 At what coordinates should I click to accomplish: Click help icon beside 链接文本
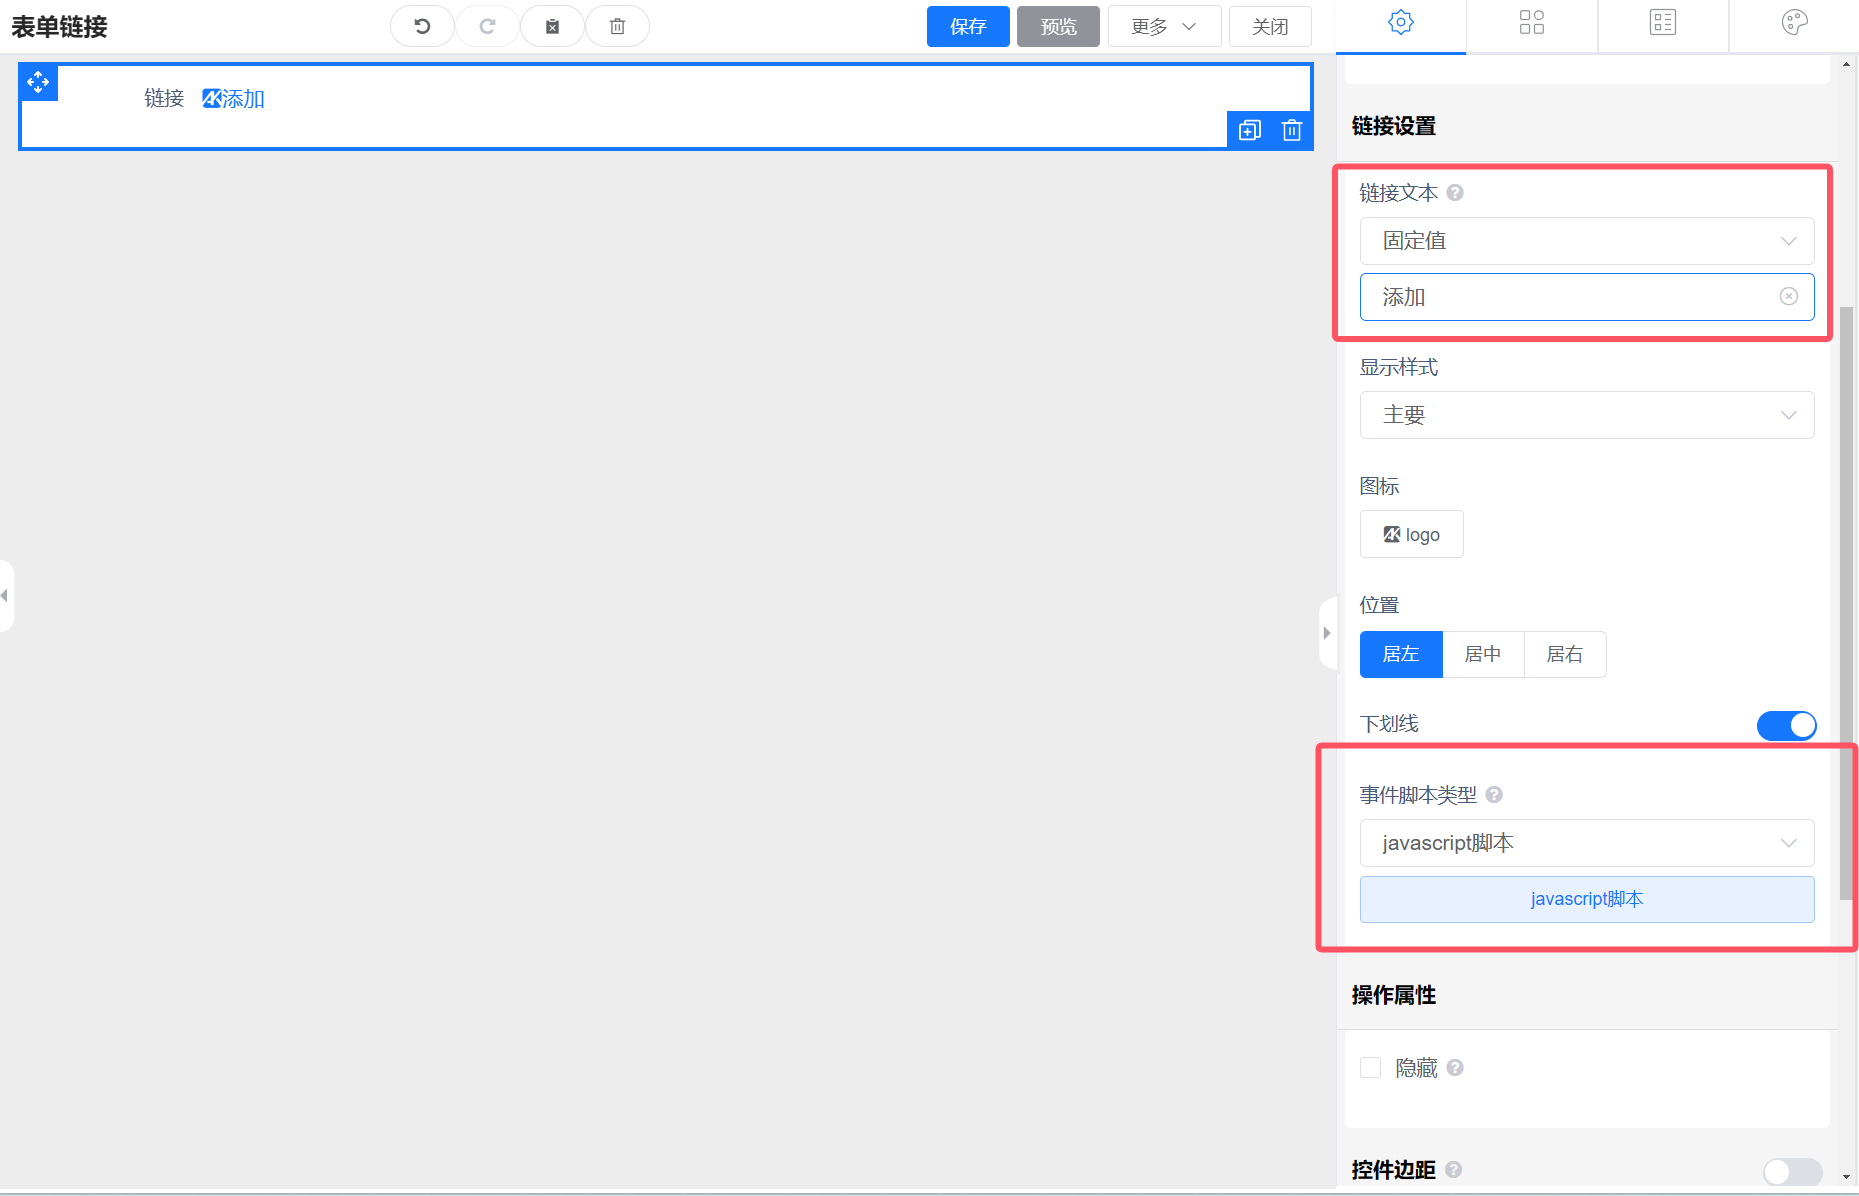[x=1455, y=193]
